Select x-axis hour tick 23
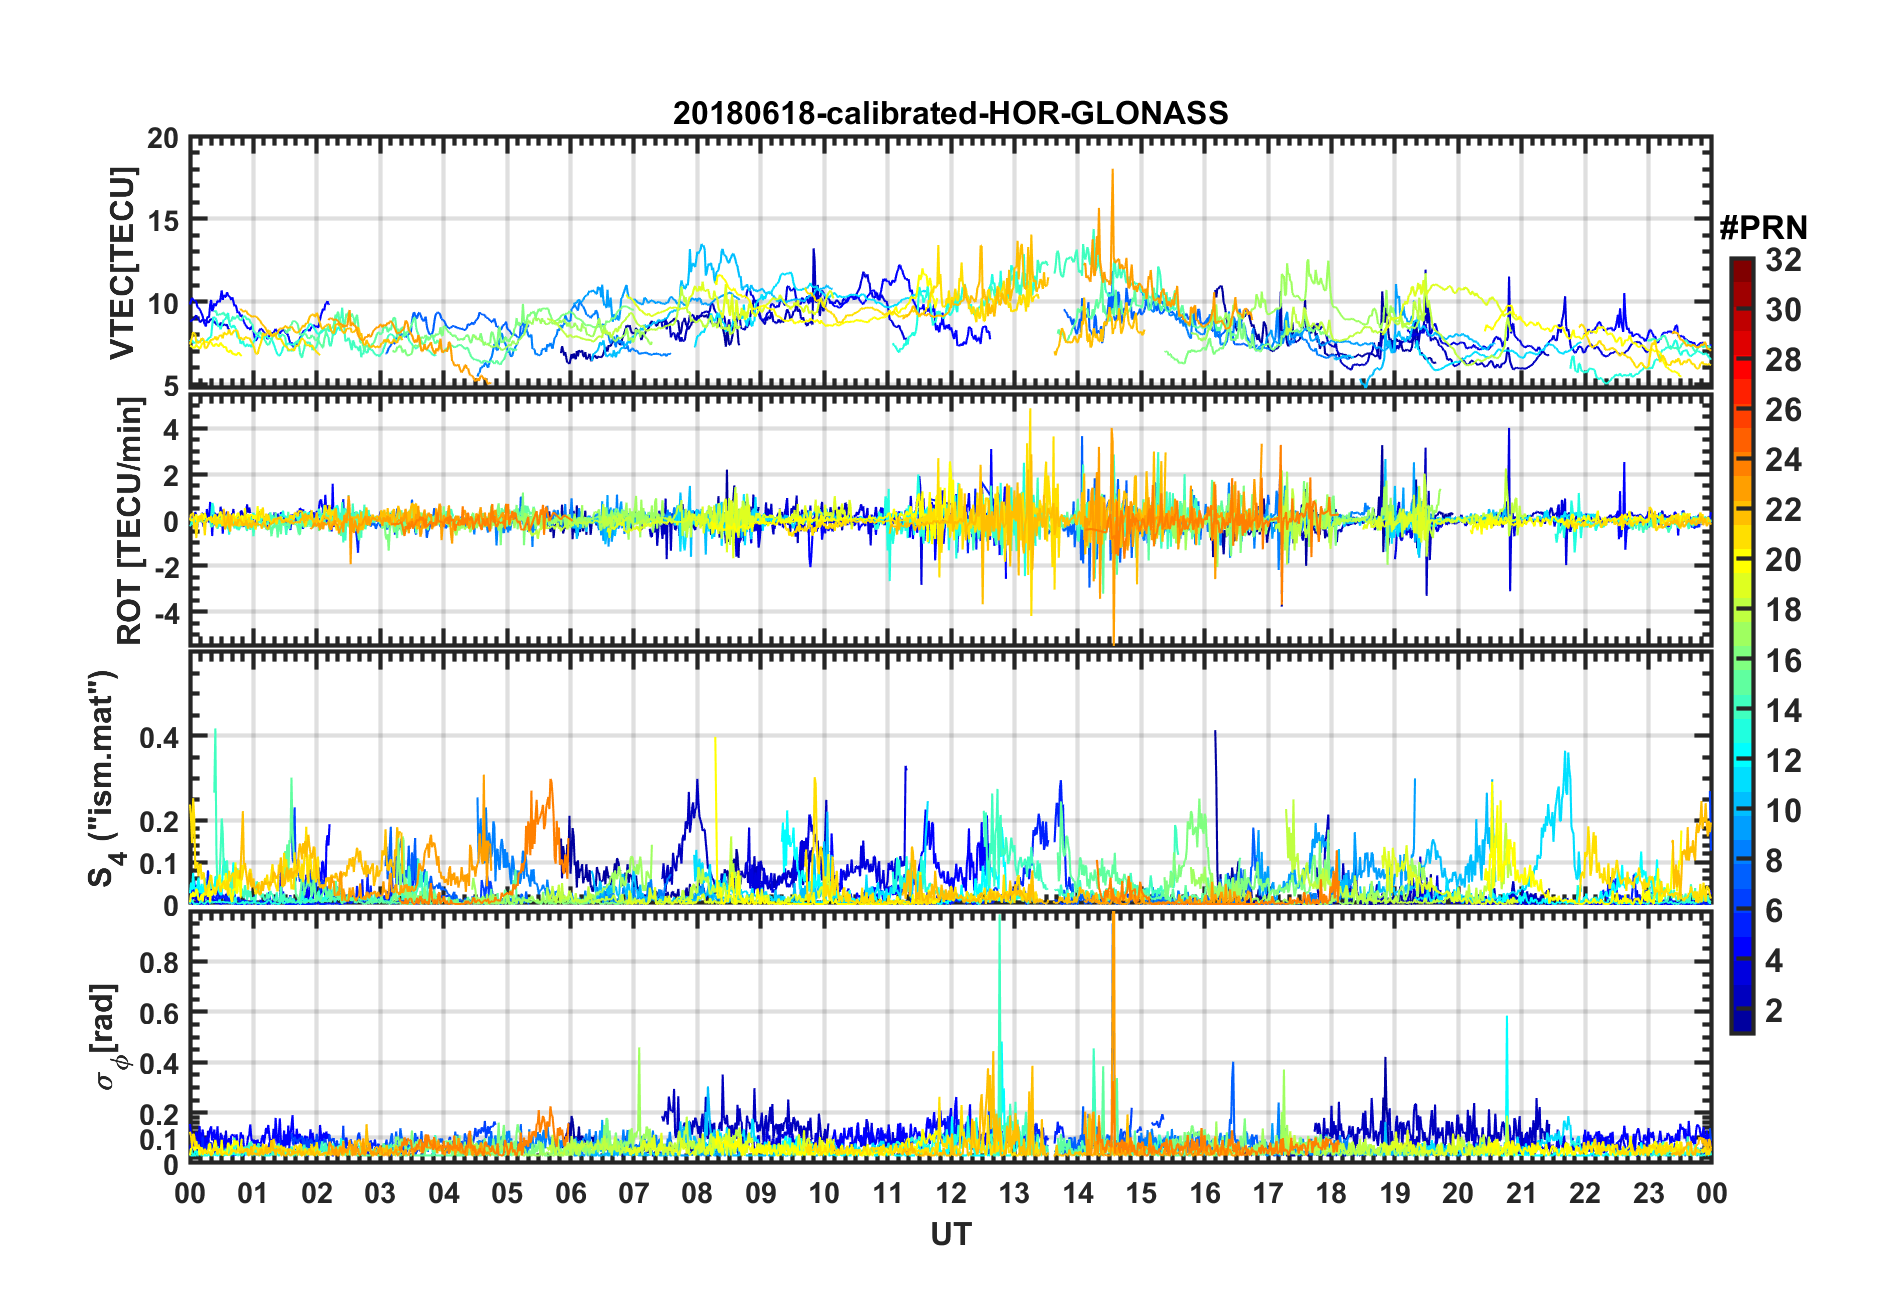 pyautogui.click(x=1648, y=1193)
